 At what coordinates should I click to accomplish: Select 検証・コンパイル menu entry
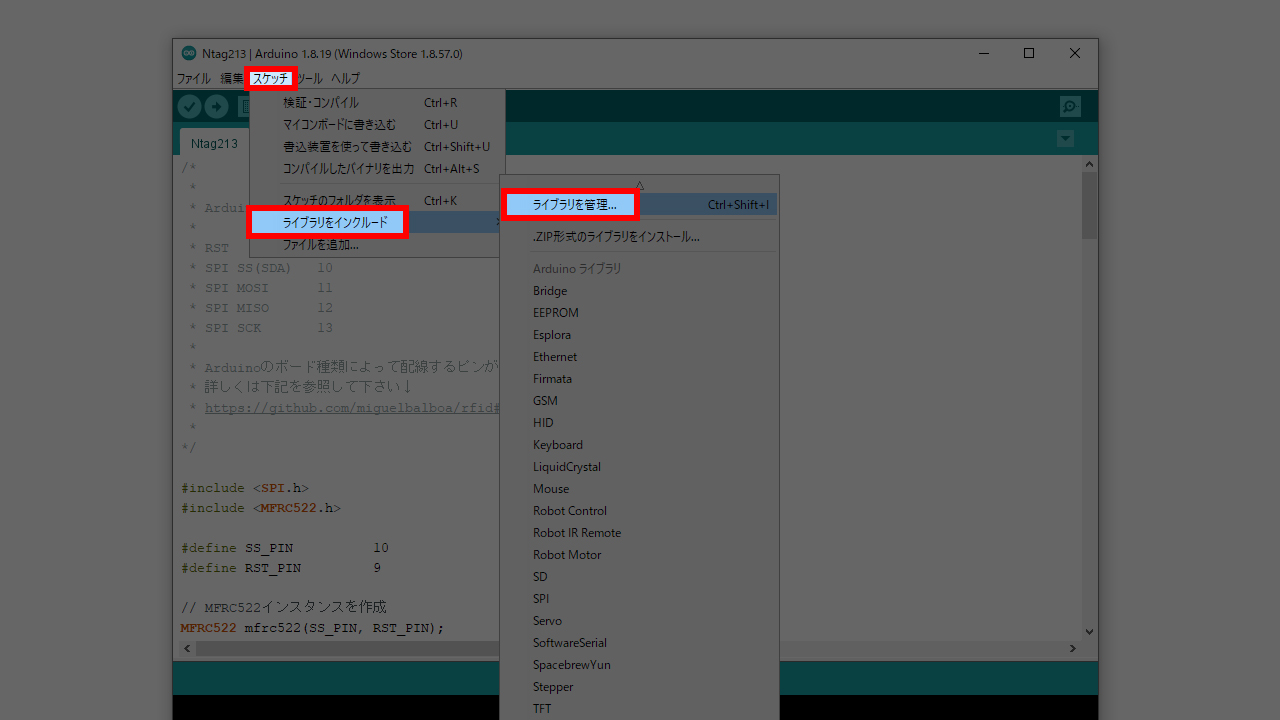point(320,102)
